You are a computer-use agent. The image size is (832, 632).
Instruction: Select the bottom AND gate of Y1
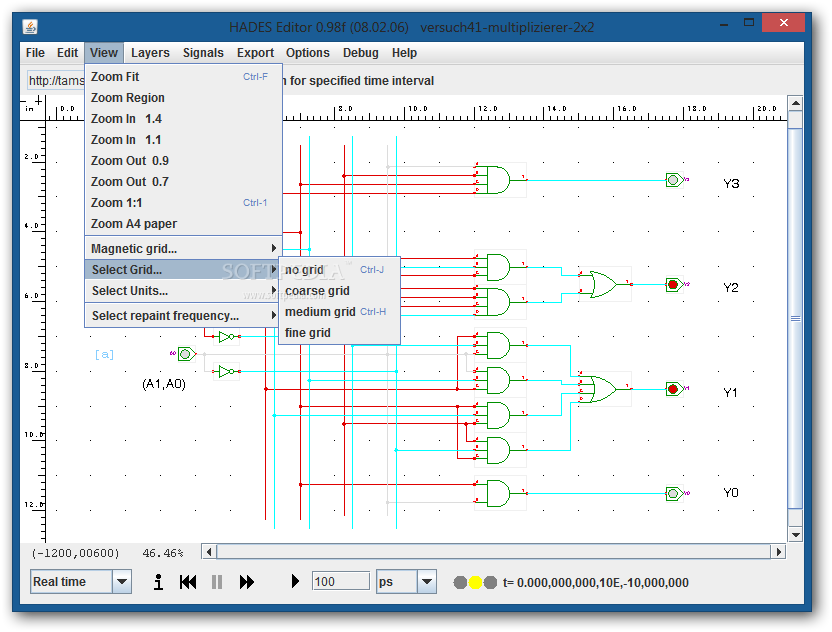point(498,450)
